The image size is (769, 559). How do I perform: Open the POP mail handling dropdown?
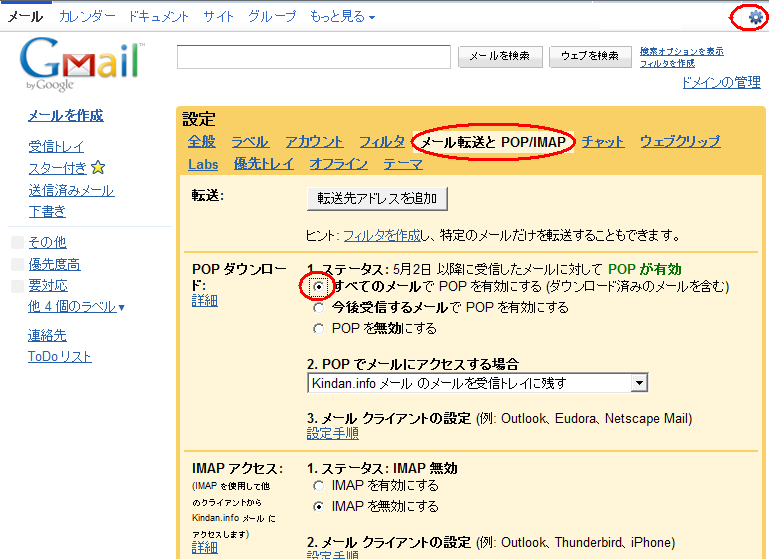[478, 383]
